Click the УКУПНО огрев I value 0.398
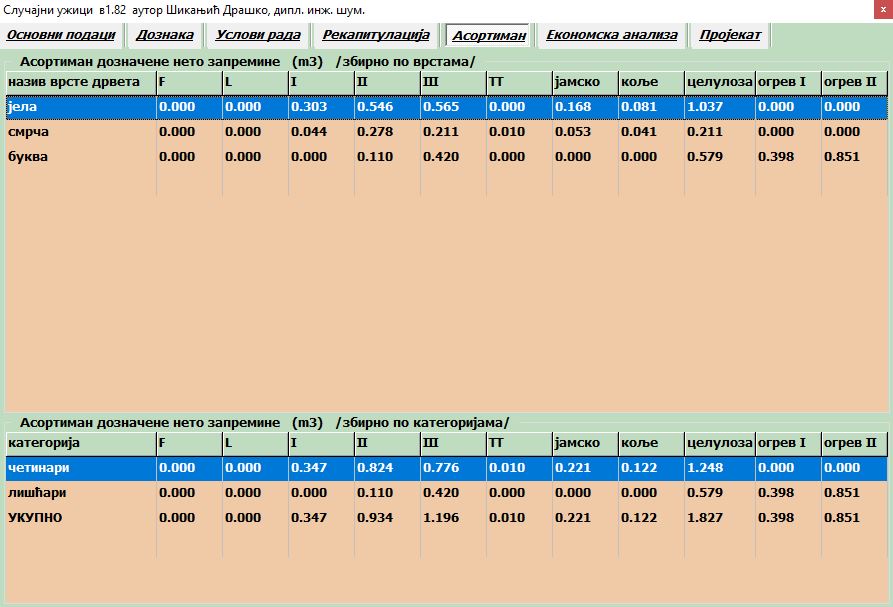This screenshot has height=607, width=893. 776,518
